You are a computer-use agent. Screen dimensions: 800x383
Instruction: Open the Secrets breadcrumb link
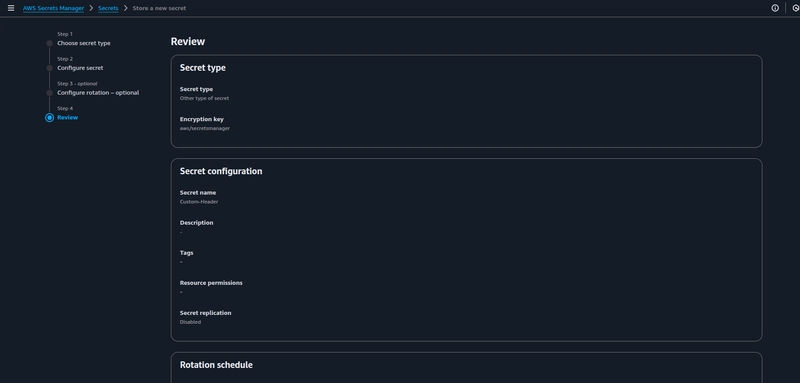coord(108,8)
